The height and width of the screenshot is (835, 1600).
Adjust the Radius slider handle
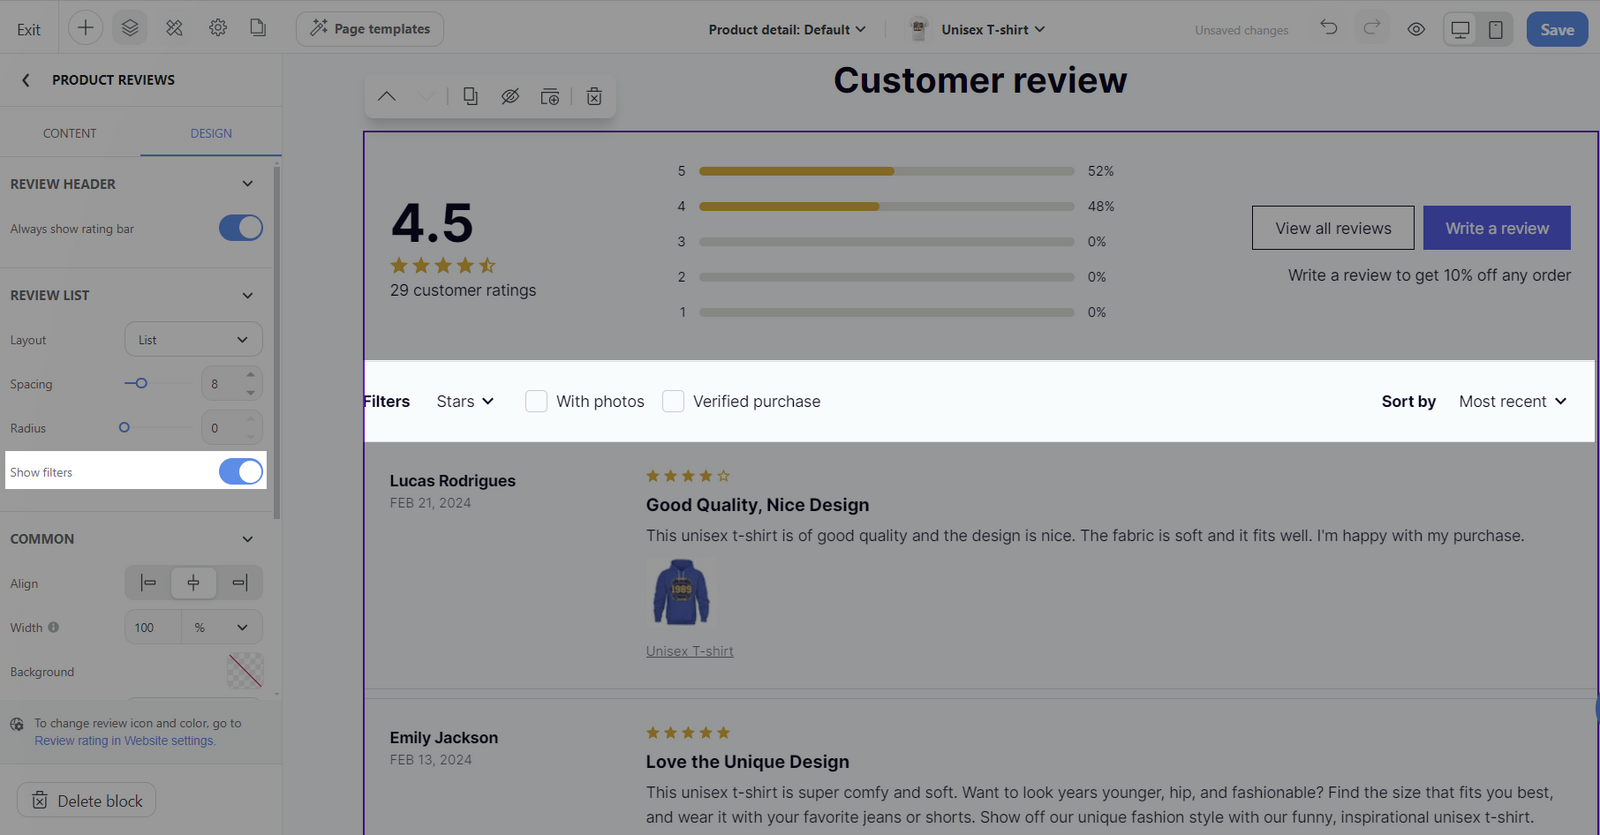124,427
